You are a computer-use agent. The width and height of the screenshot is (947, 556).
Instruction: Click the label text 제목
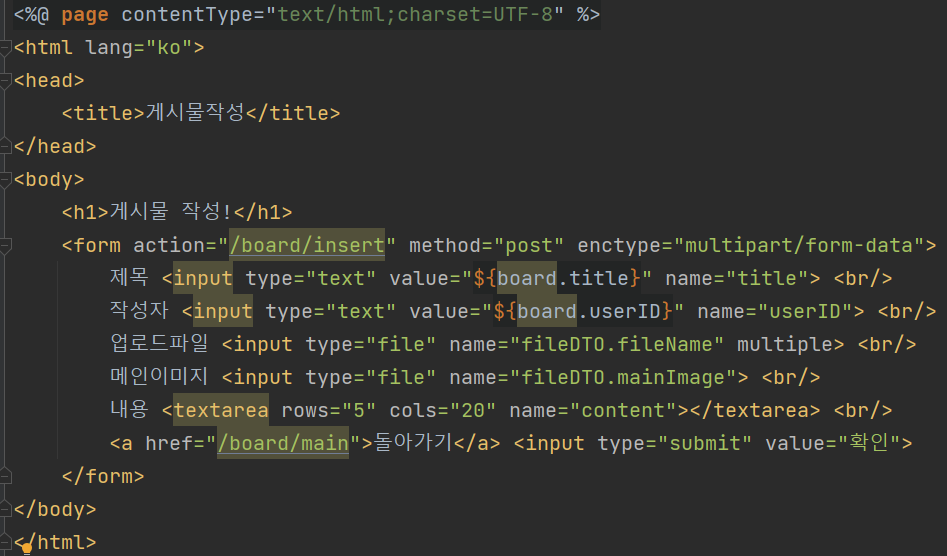(x=129, y=277)
